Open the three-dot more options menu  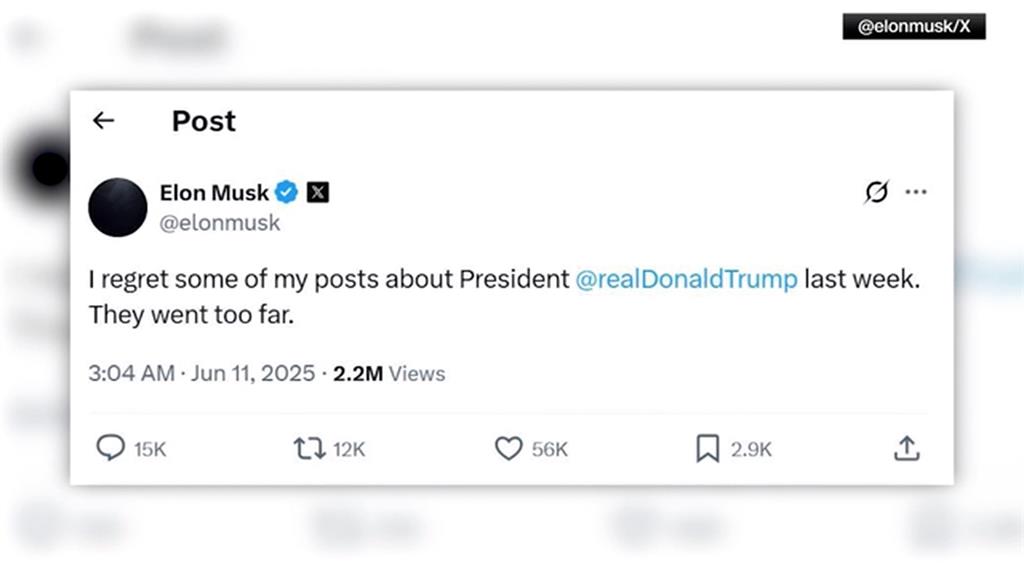[915, 192]
